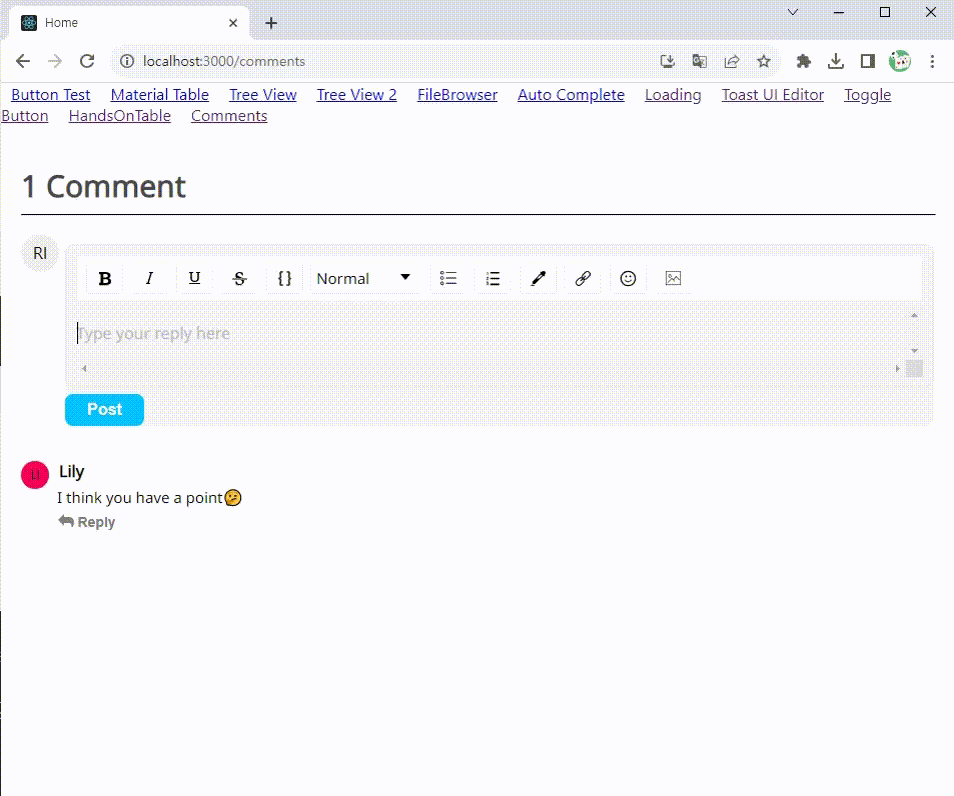Screen dimensions: 954x796
Task: Open the browser downloads icon
Action: [x=836, y=61]
